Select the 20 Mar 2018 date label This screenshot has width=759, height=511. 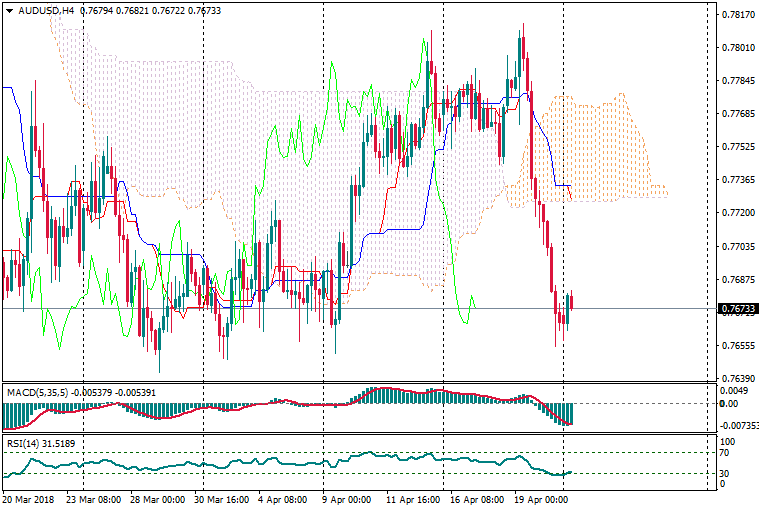coord(29,498)
